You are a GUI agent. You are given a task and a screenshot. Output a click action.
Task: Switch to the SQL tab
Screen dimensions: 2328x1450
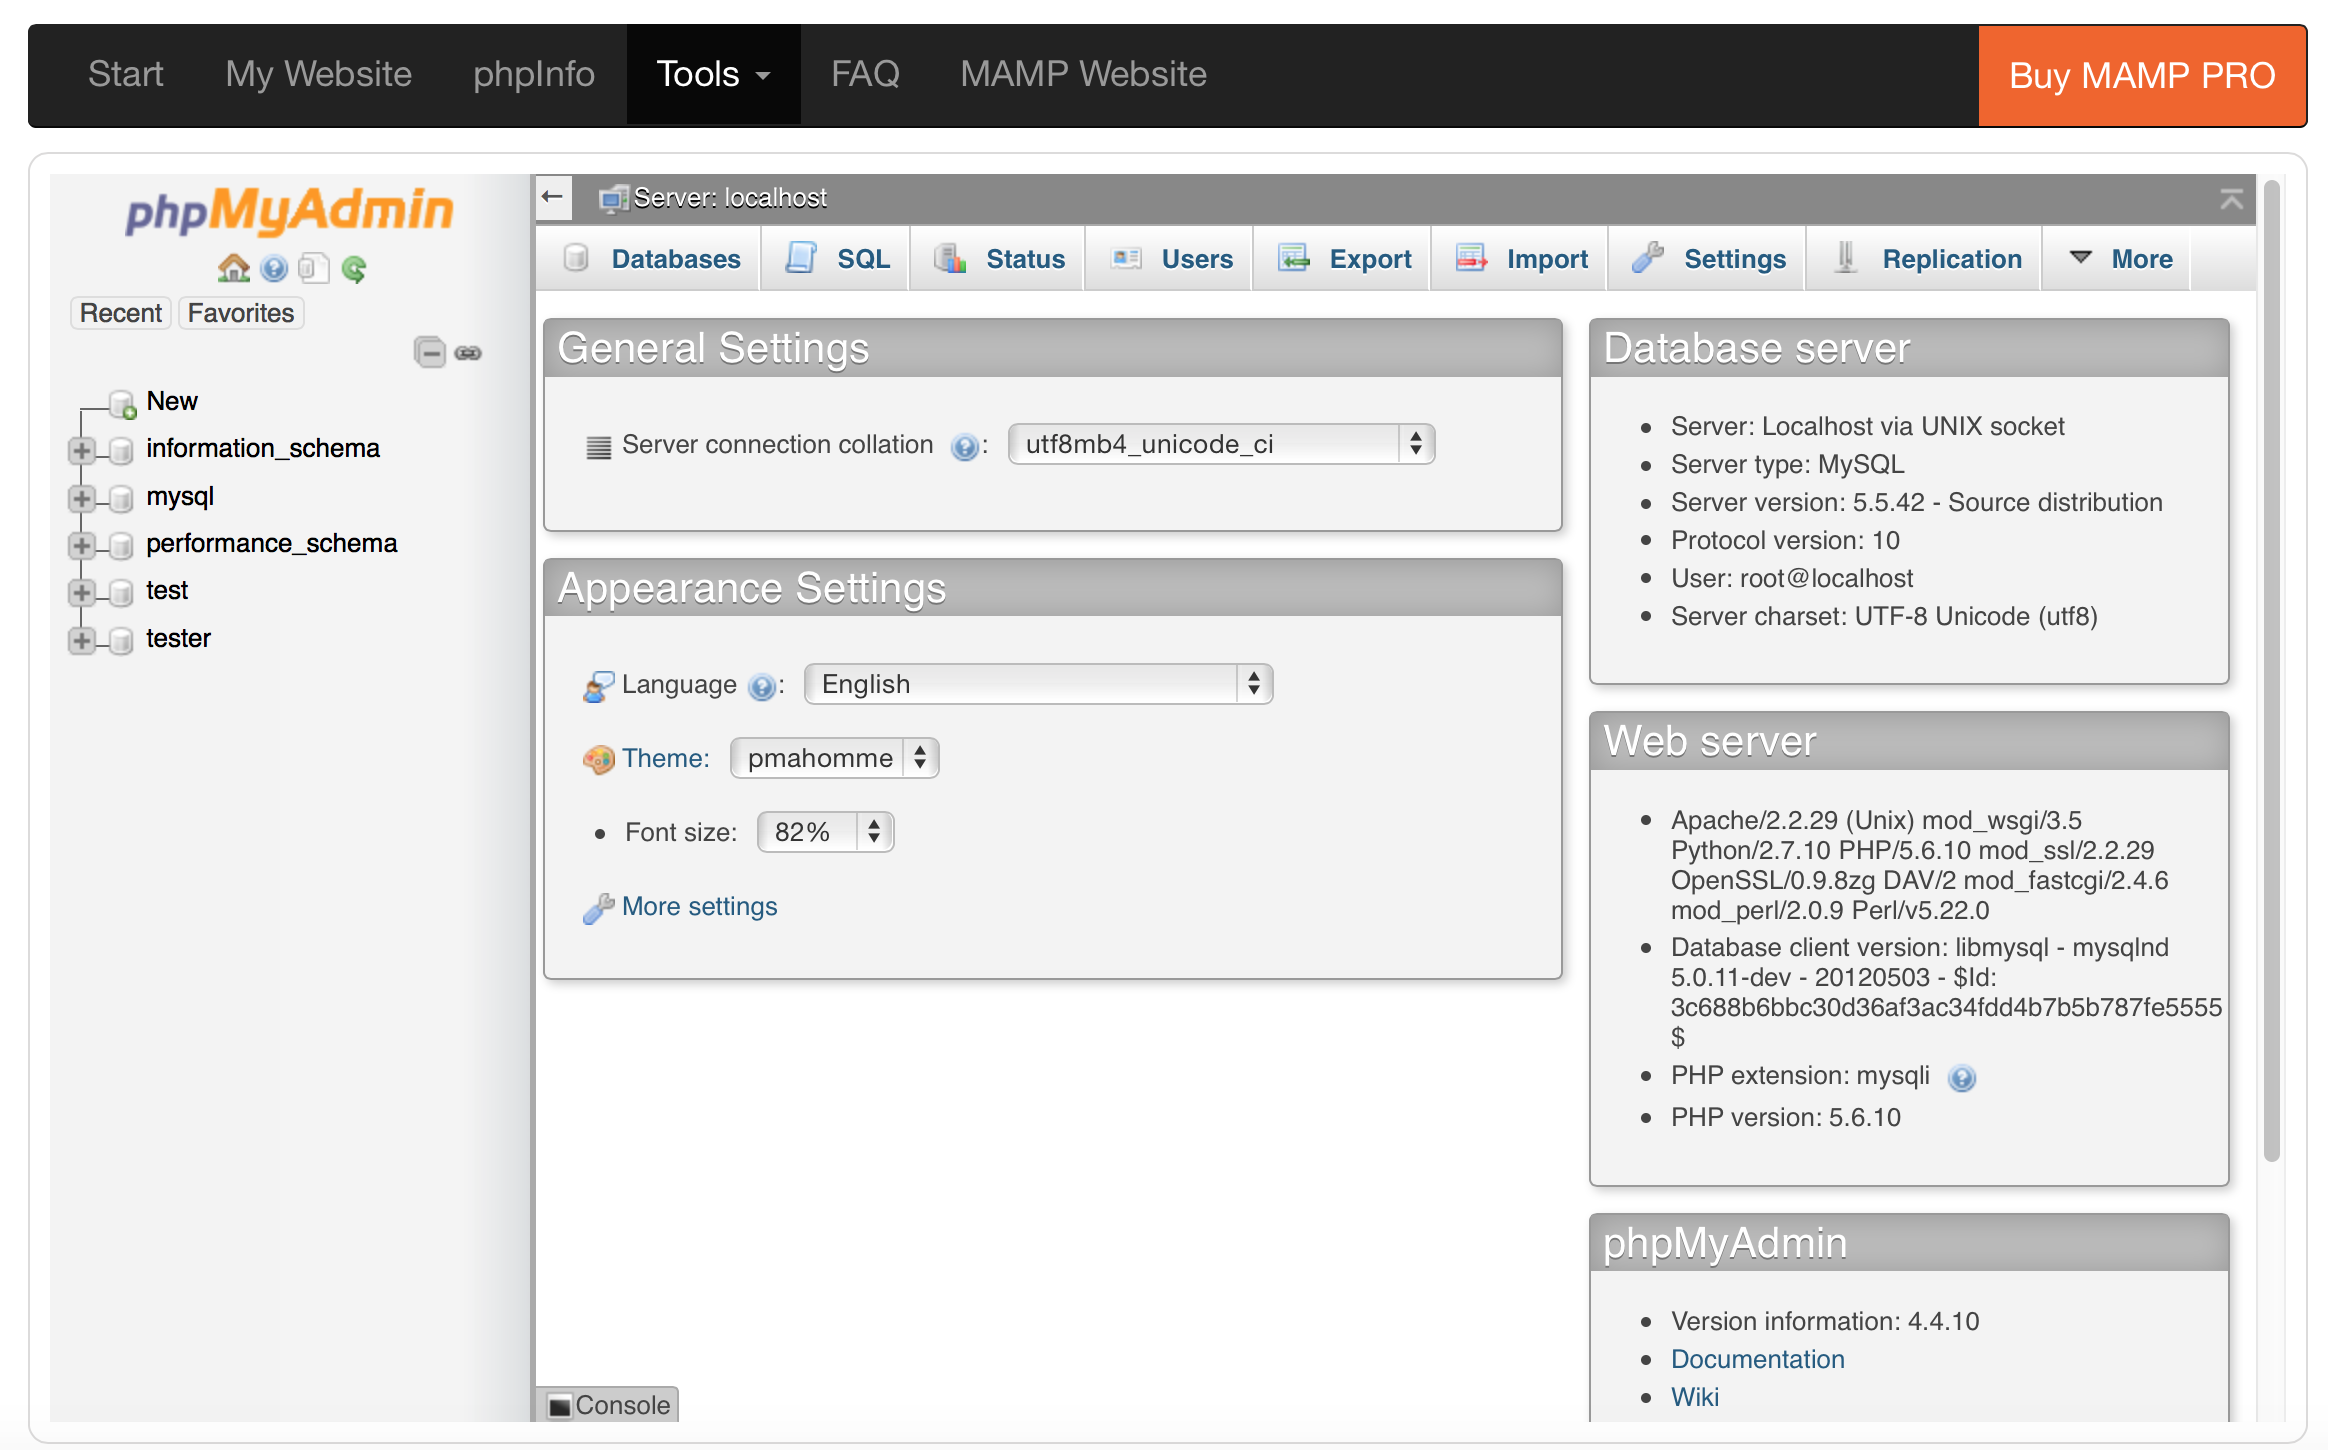(x=837, y=259)
